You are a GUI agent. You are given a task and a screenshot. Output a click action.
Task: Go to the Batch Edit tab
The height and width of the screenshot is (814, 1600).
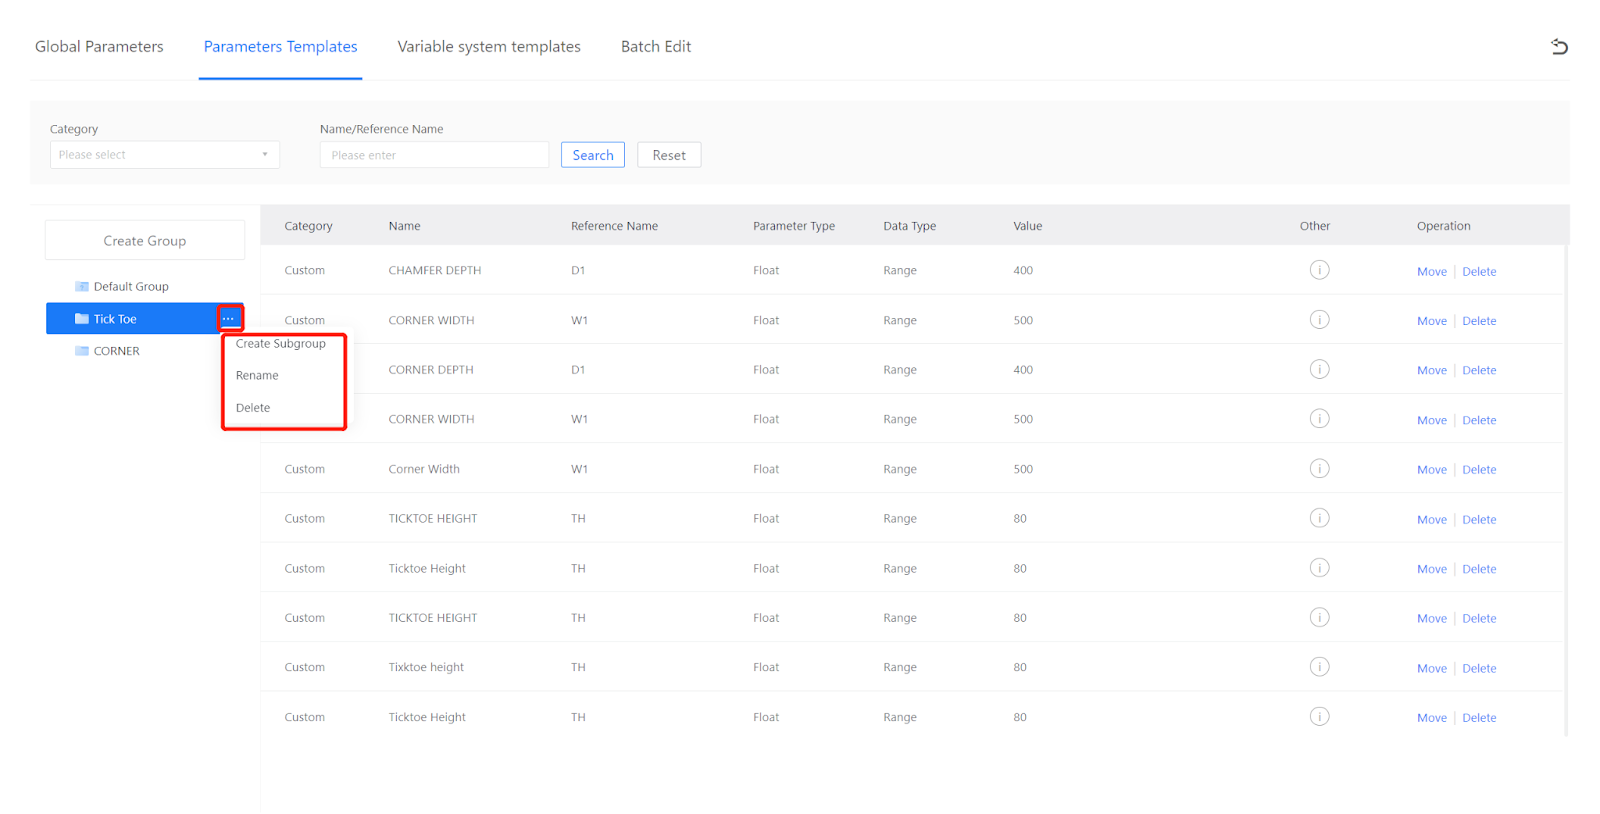(x=656, y=47)
